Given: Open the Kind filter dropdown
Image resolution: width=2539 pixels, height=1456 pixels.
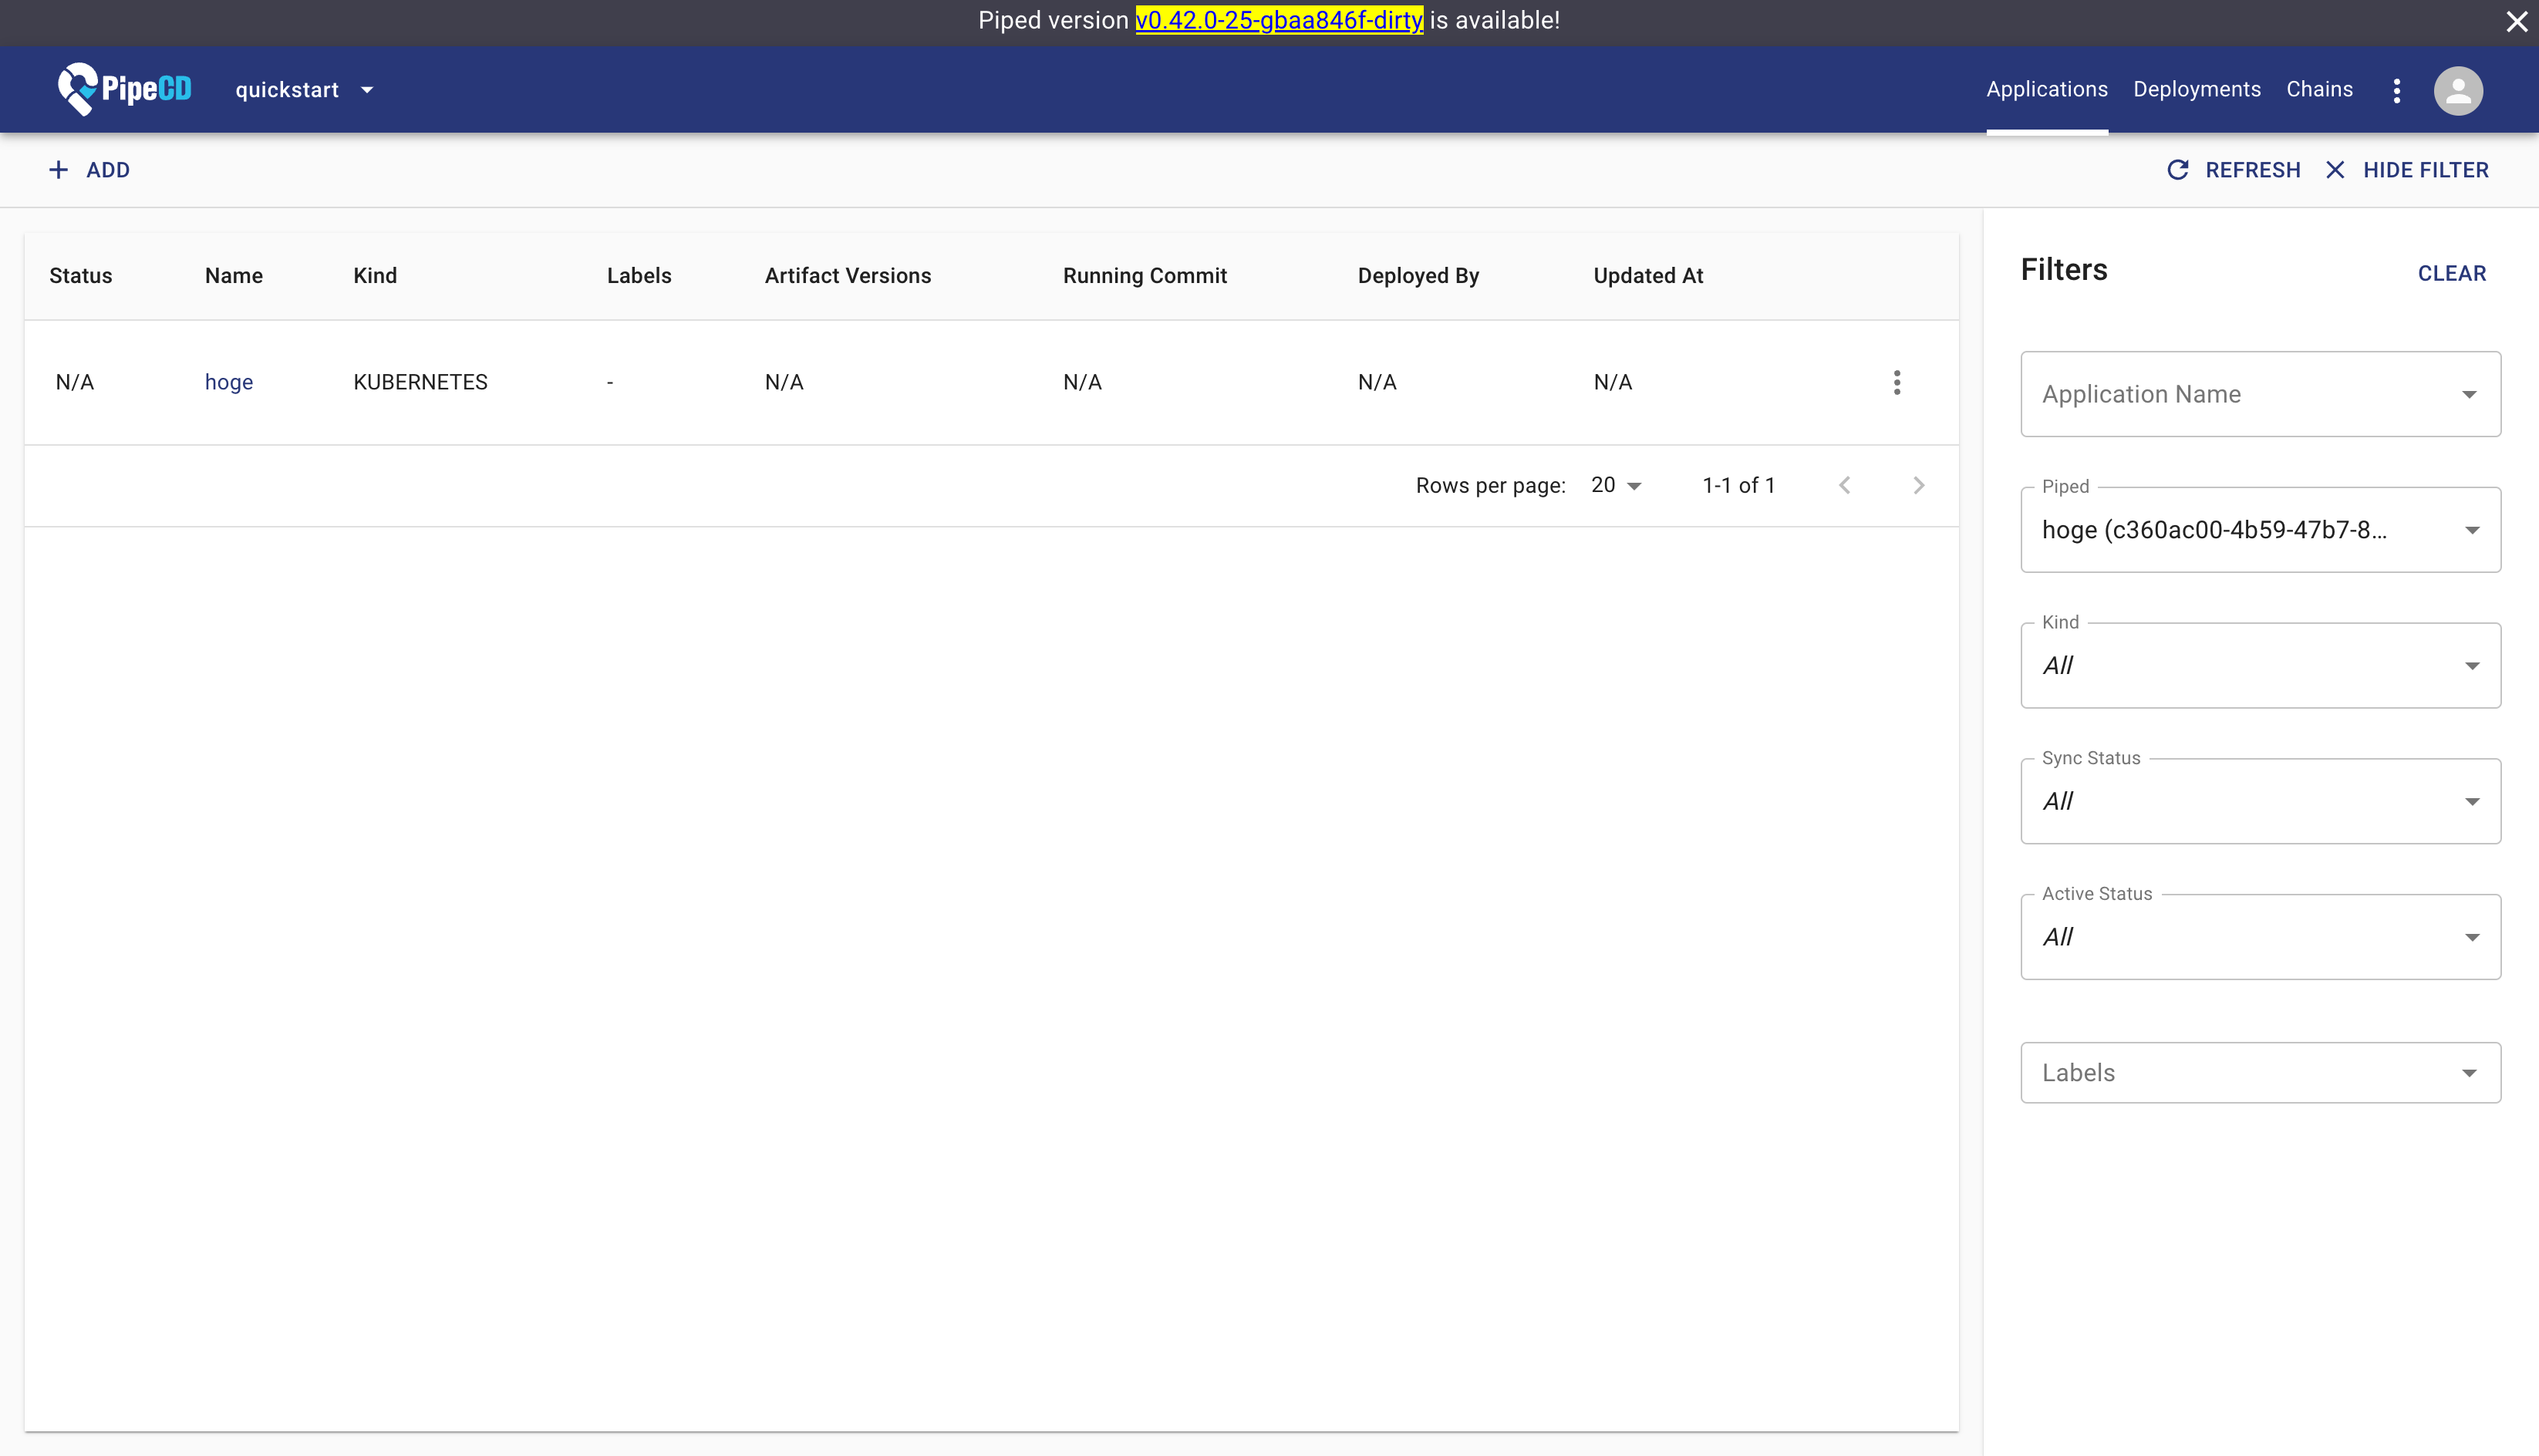Looking at the screenshot, I should pyautogui.click(x=2260, y=665).
